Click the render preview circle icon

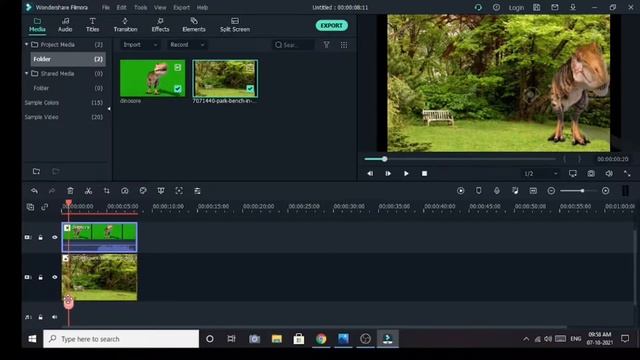pos(460,191)
